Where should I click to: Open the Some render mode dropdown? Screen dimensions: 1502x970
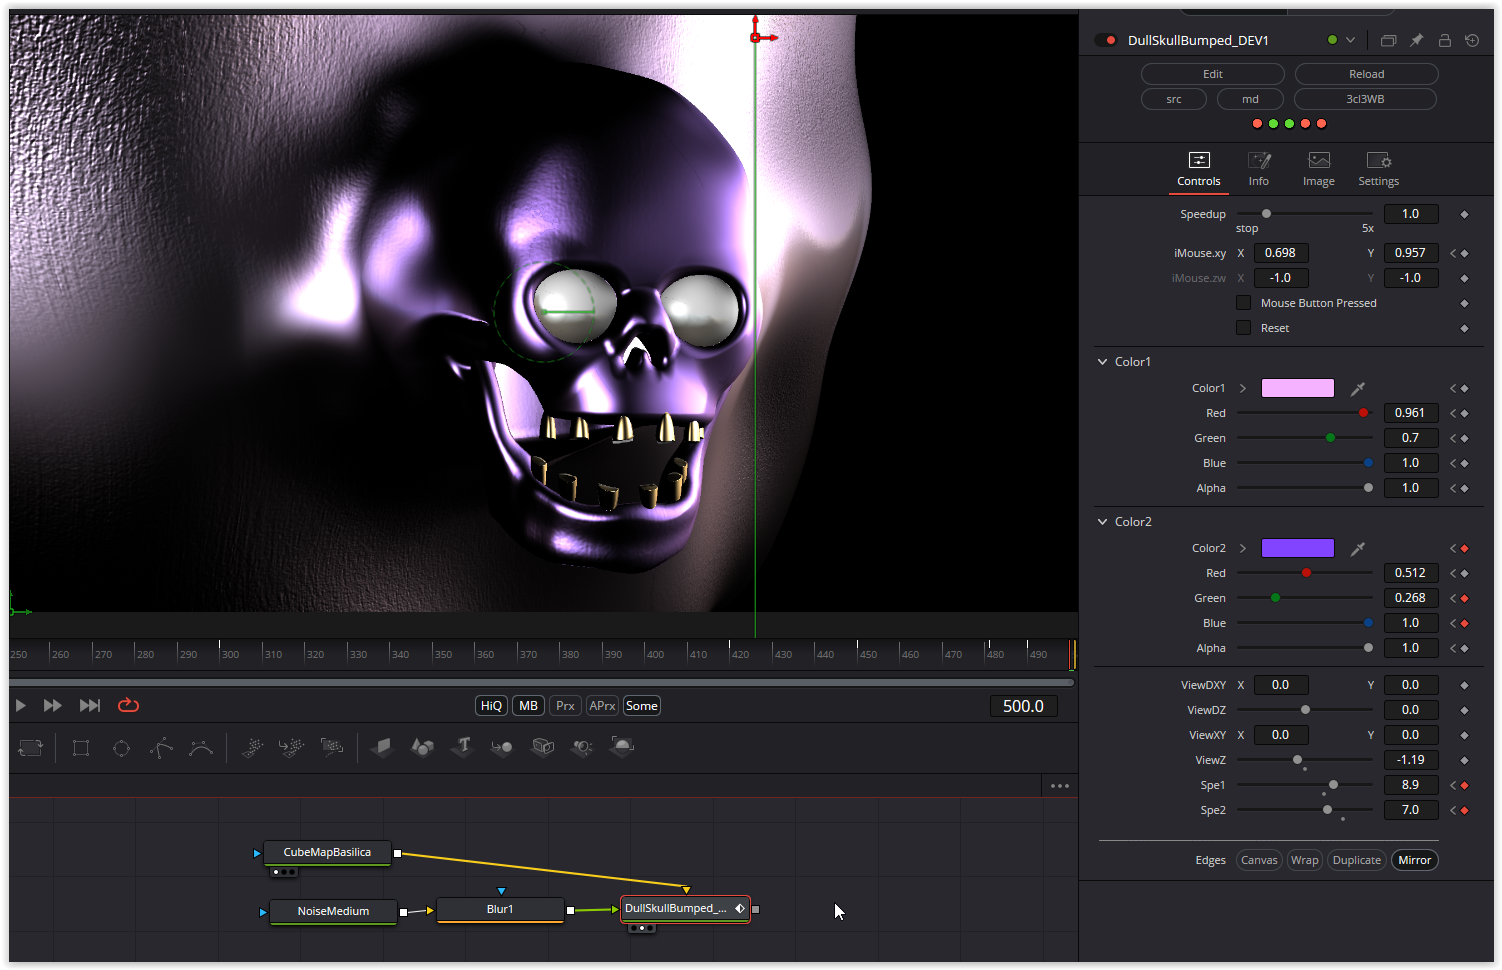click(642, 706)
